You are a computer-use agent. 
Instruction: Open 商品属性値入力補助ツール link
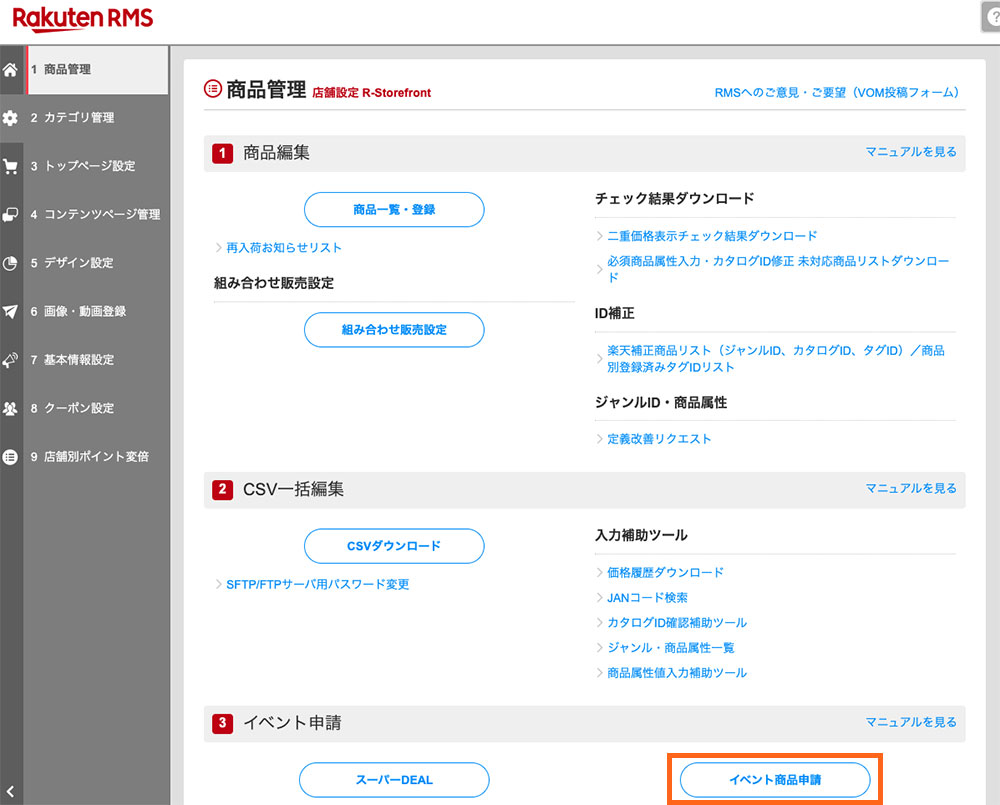677,673
